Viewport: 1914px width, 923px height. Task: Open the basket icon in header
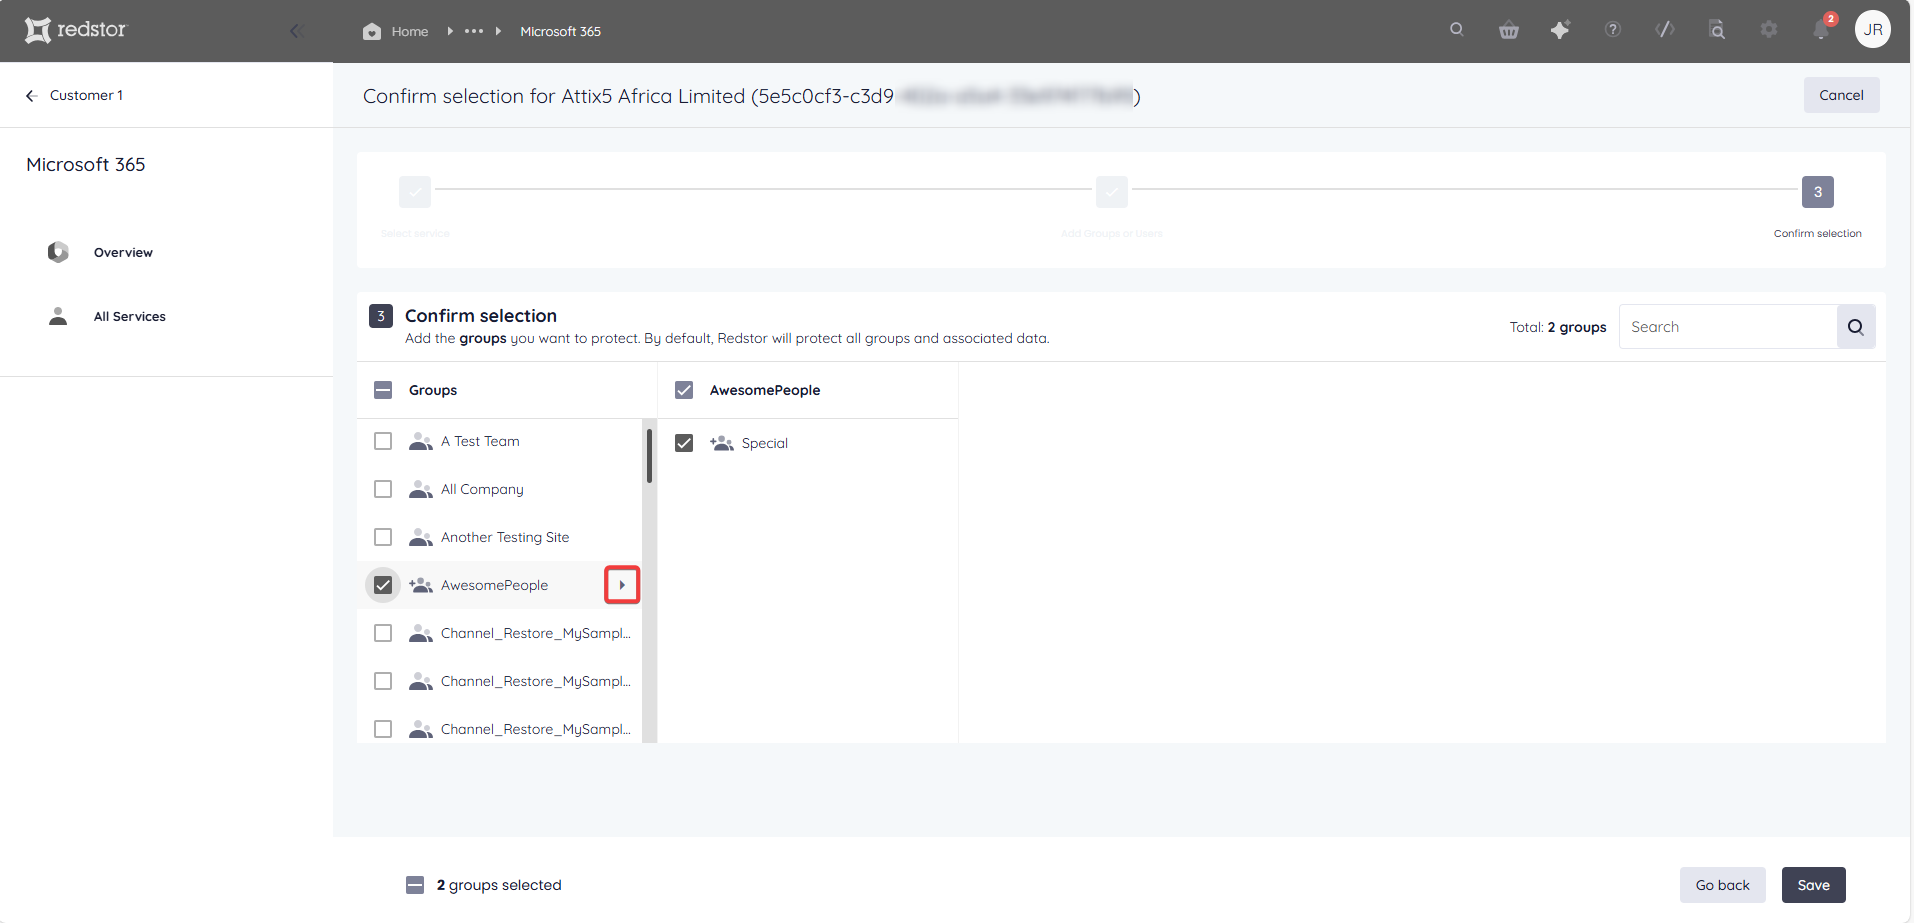coord(1509,30)
